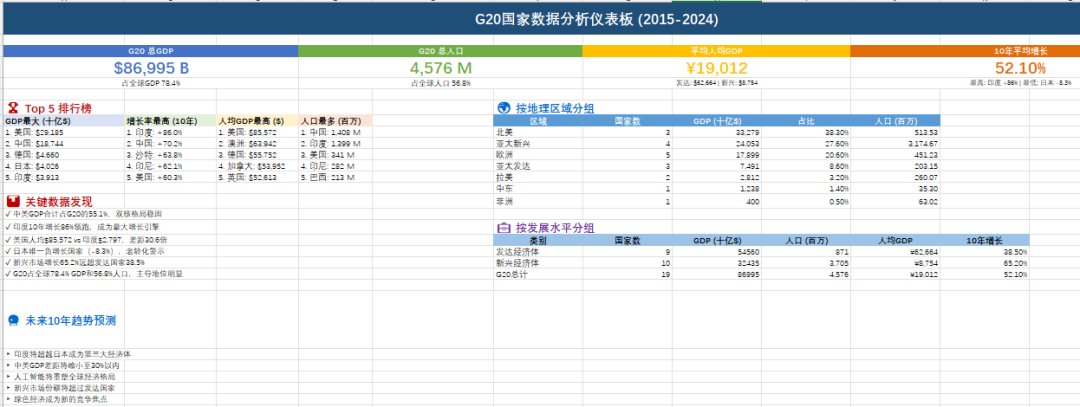Select the blue G20 总GDP header card
Viewport: 1080px width, 407px height.
(151, 51)
